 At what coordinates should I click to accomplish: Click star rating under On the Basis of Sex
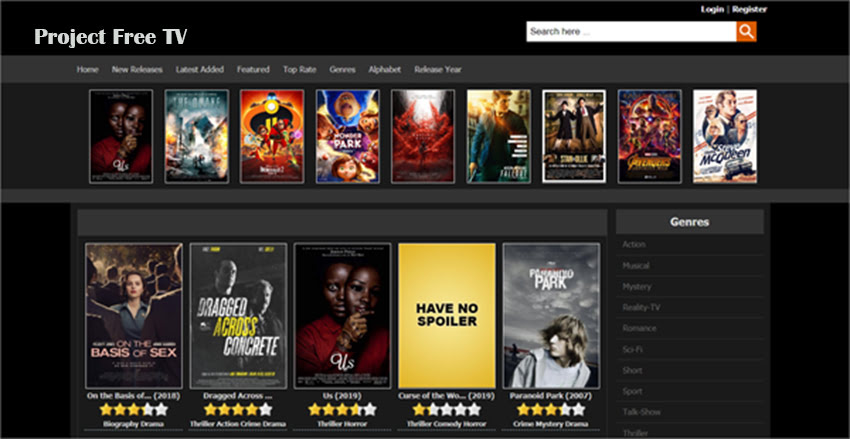(134, 409)
